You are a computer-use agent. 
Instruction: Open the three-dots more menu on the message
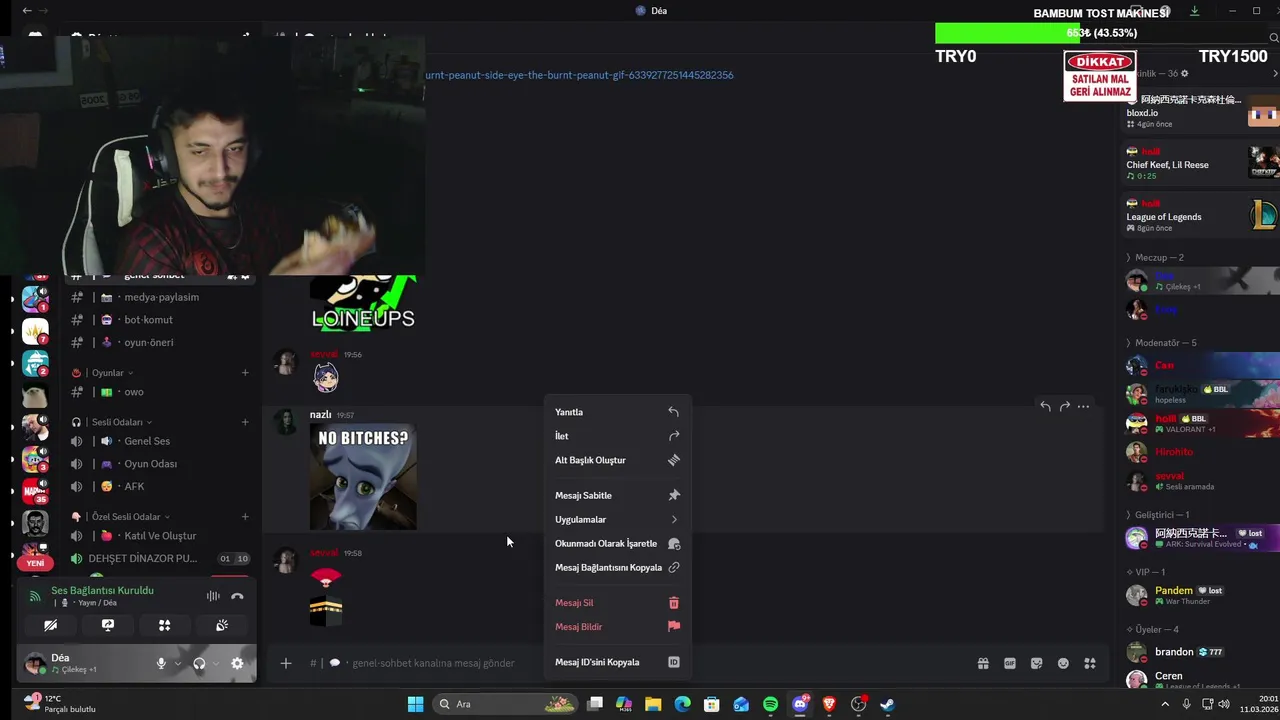pyautogui.click(x=1083, y=406)
